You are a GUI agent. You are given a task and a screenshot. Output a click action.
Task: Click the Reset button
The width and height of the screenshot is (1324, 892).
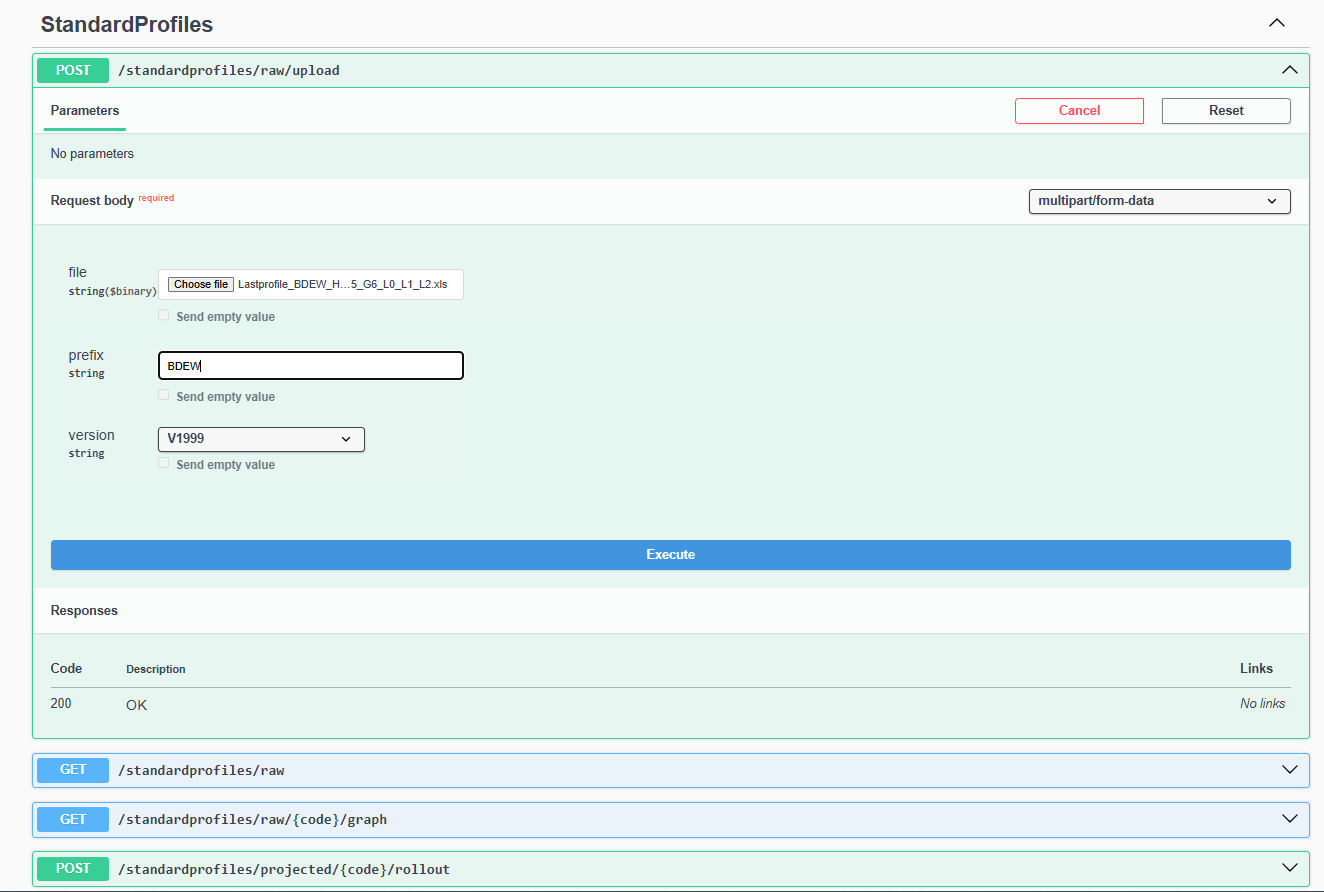click(1225, 111)
